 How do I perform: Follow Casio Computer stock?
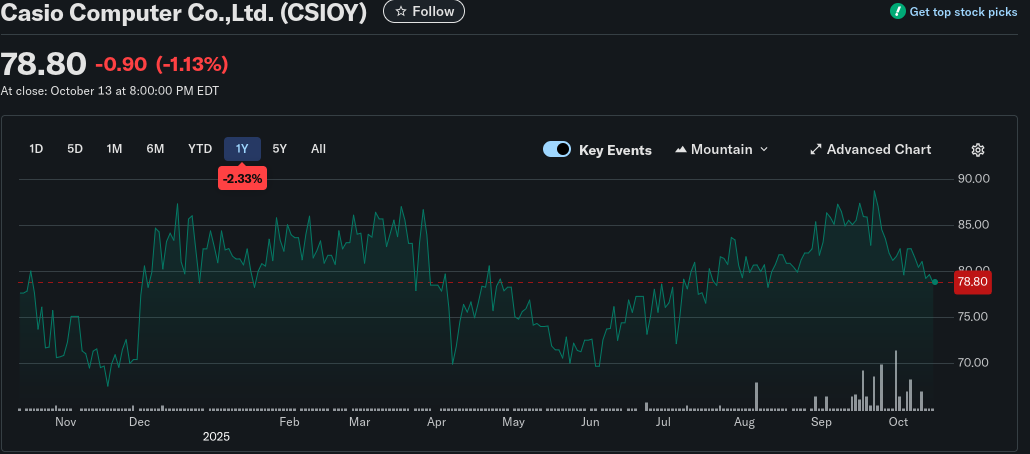click(424, 12)
